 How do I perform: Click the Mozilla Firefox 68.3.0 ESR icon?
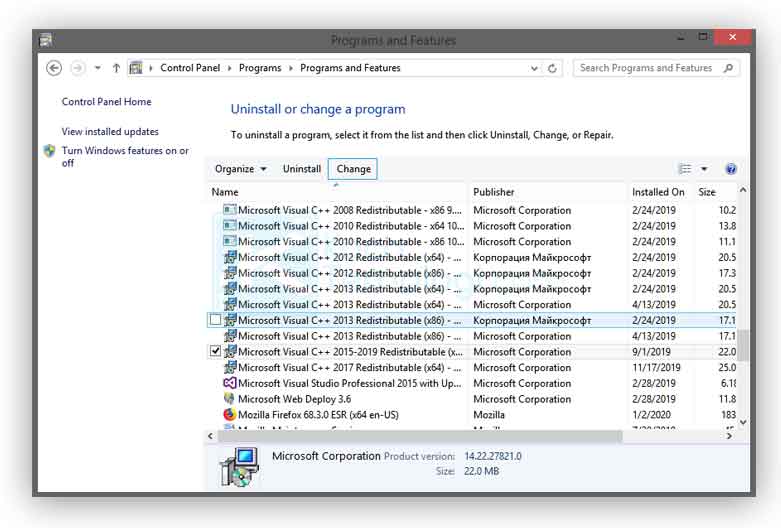[230, 414]
